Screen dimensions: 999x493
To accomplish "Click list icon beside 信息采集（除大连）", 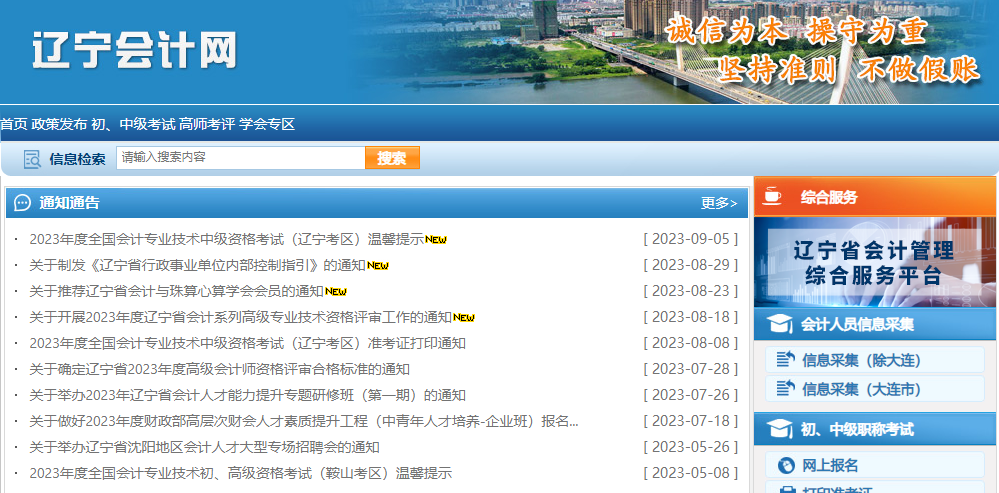I will (786, 360).
